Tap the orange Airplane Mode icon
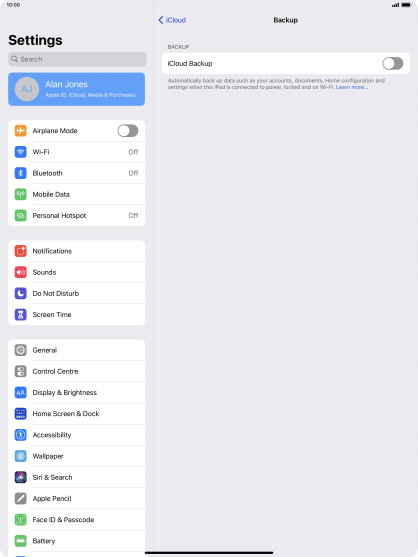Viewport: 418px width, 557px height. coord(21,131)
